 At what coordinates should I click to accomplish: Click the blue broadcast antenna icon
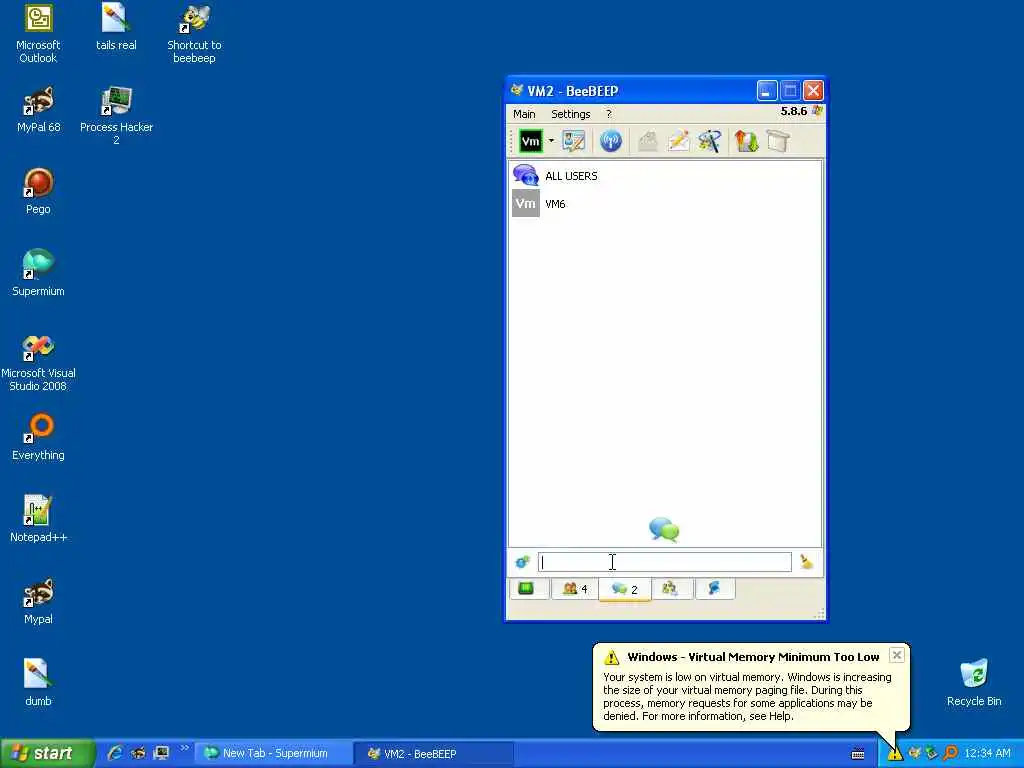611,141
